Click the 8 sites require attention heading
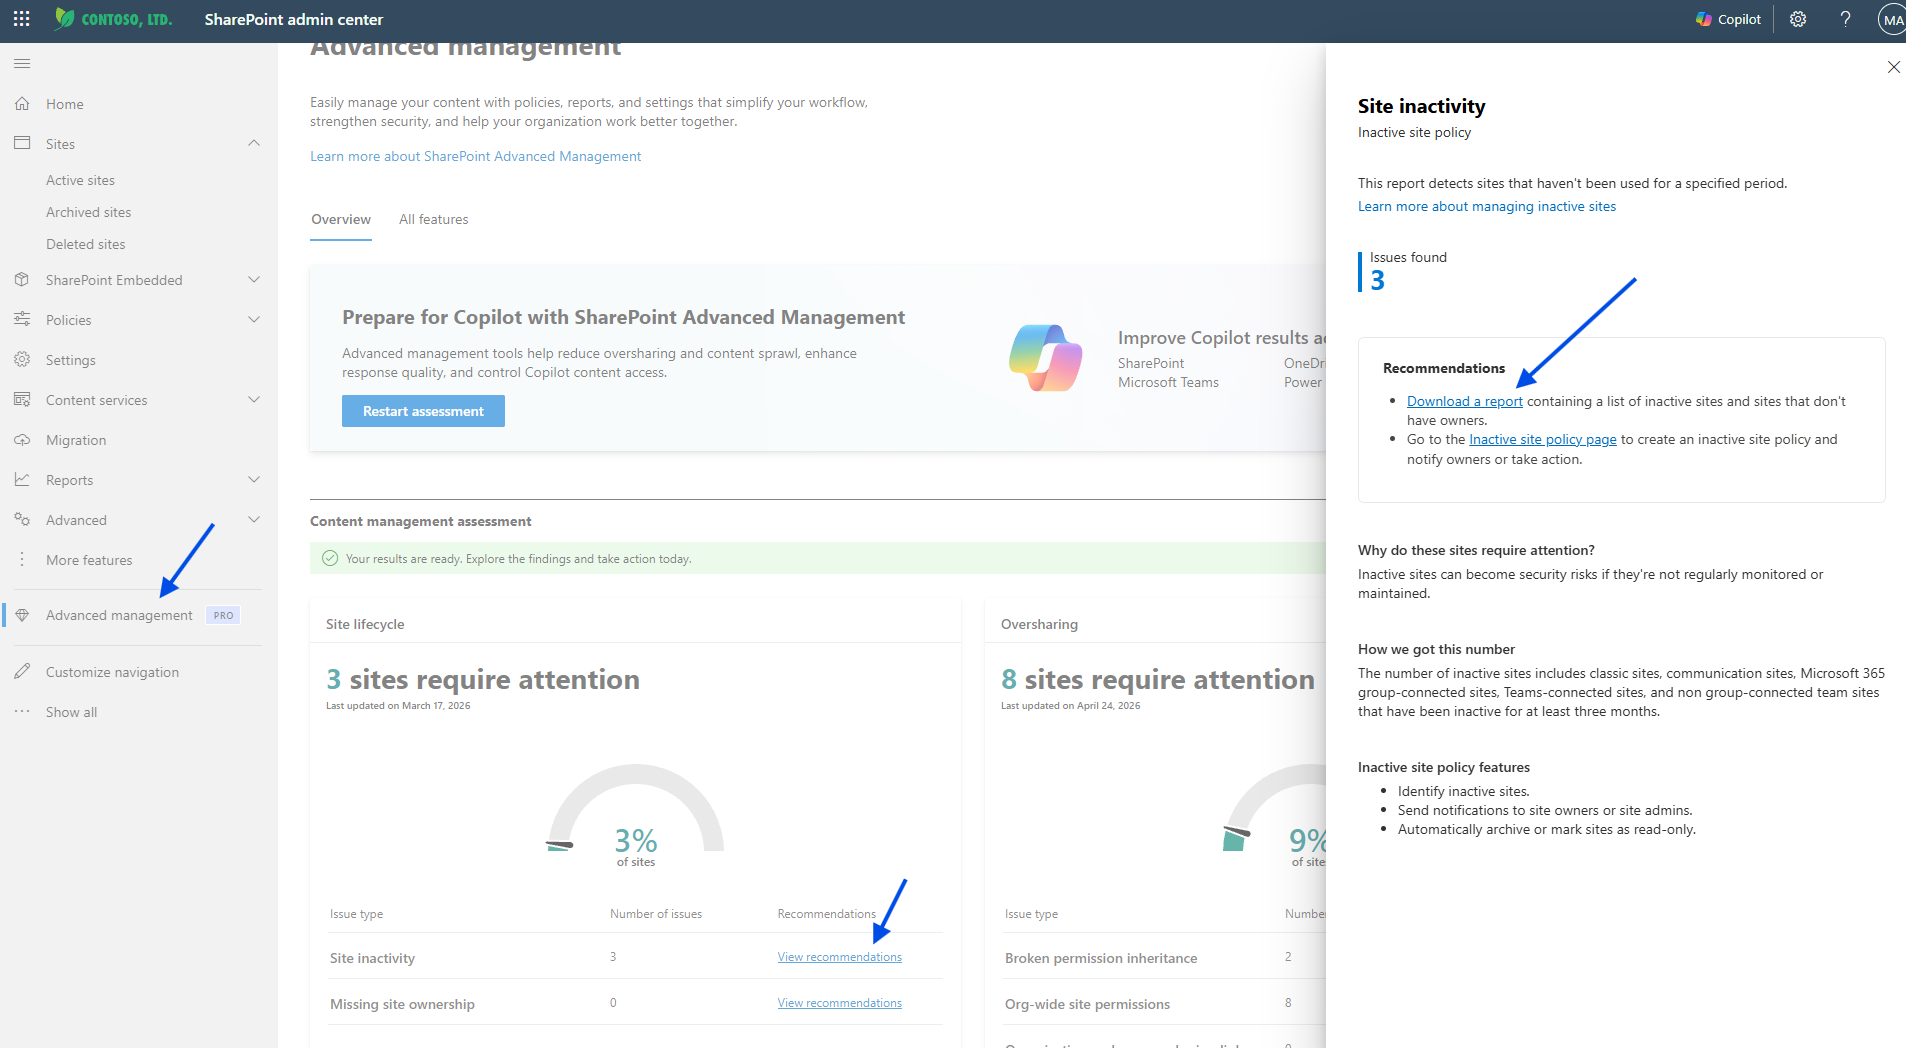Viewport: 1906px width, 1048px height. click(1158, 679)
